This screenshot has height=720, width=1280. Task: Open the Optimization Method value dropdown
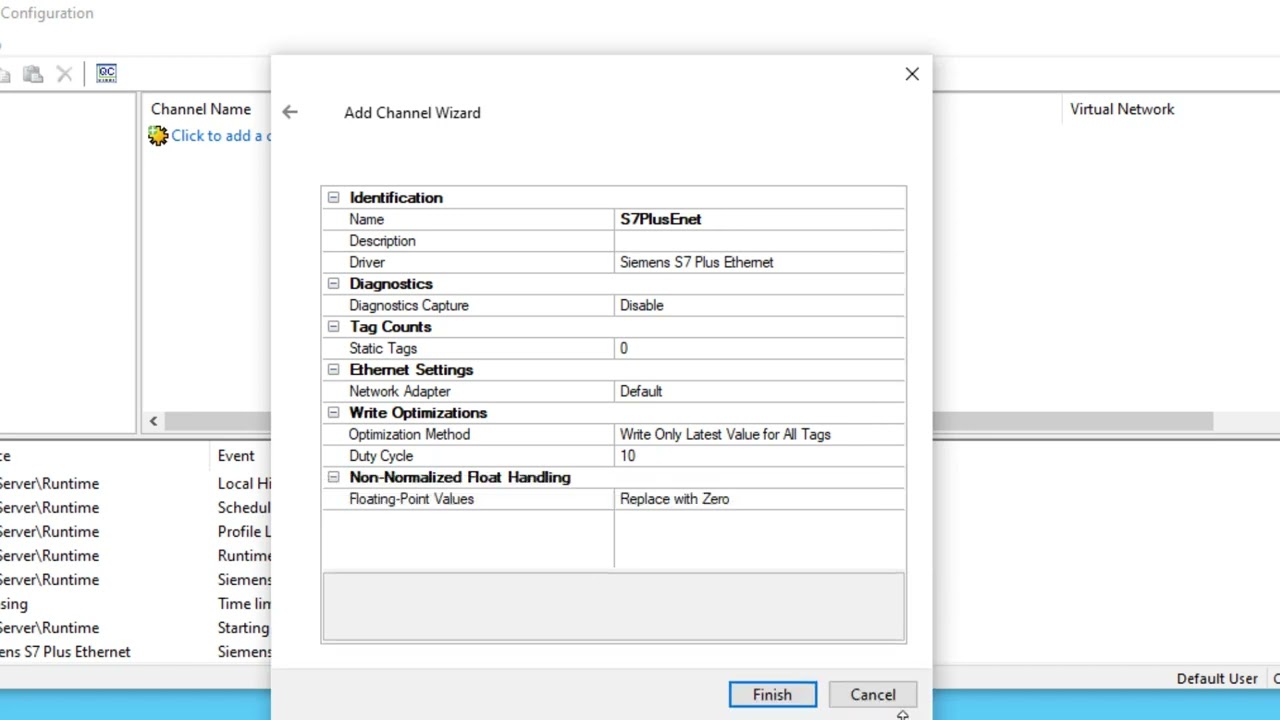point(760,435)
